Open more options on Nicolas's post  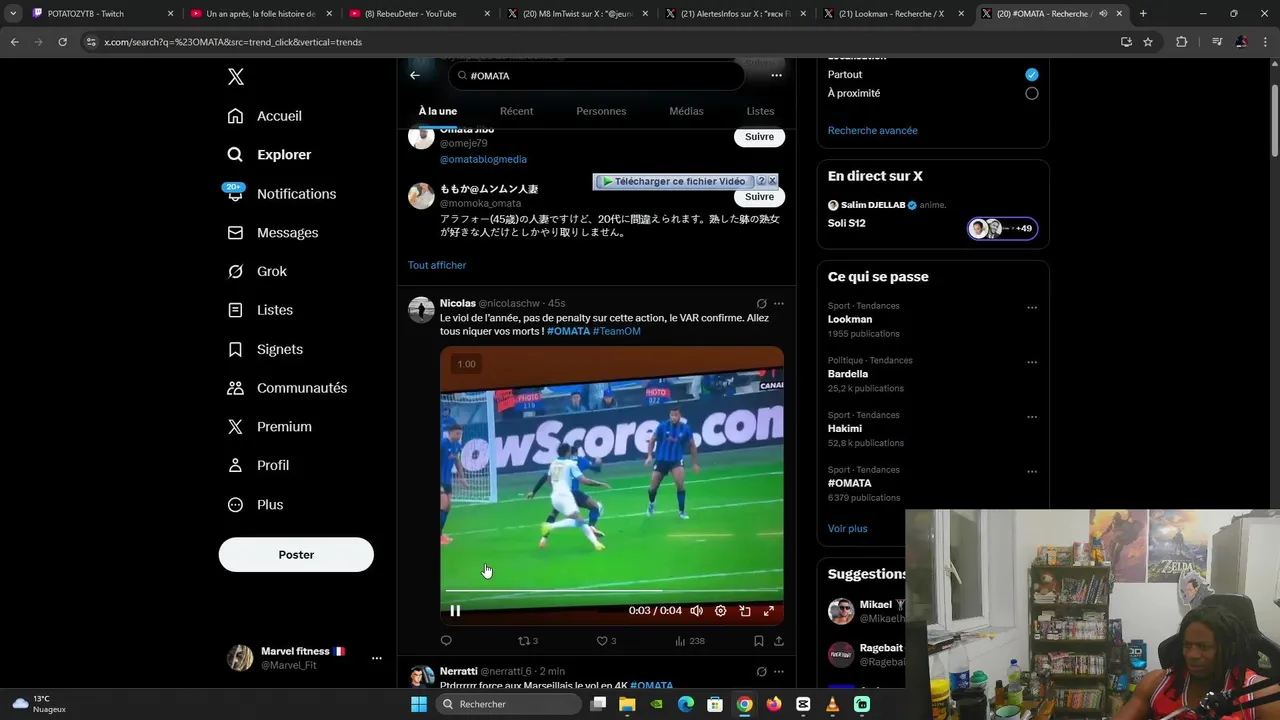(x=778, y=304)
